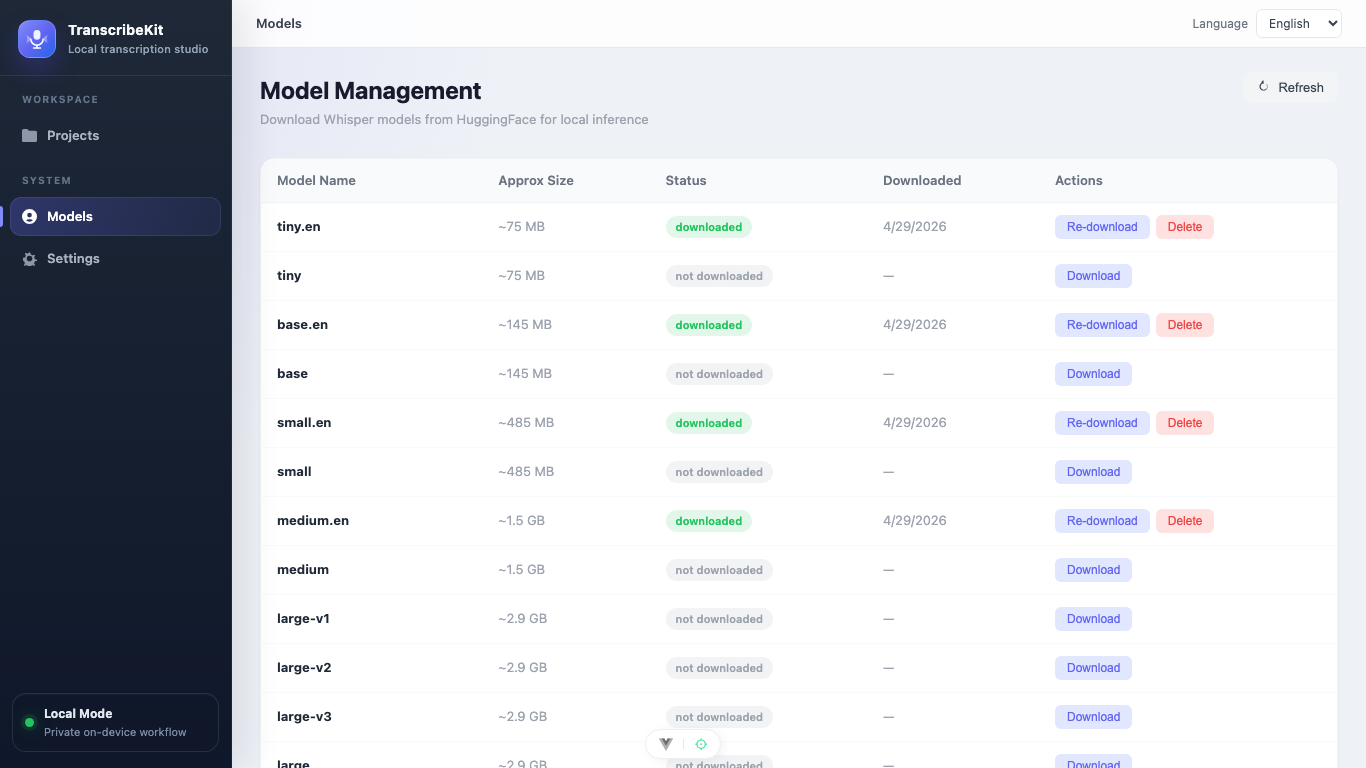Click the 4/29/2026 date for tiny.en
This screenshot has height=768, width=1366.
(x=914, y=227)
